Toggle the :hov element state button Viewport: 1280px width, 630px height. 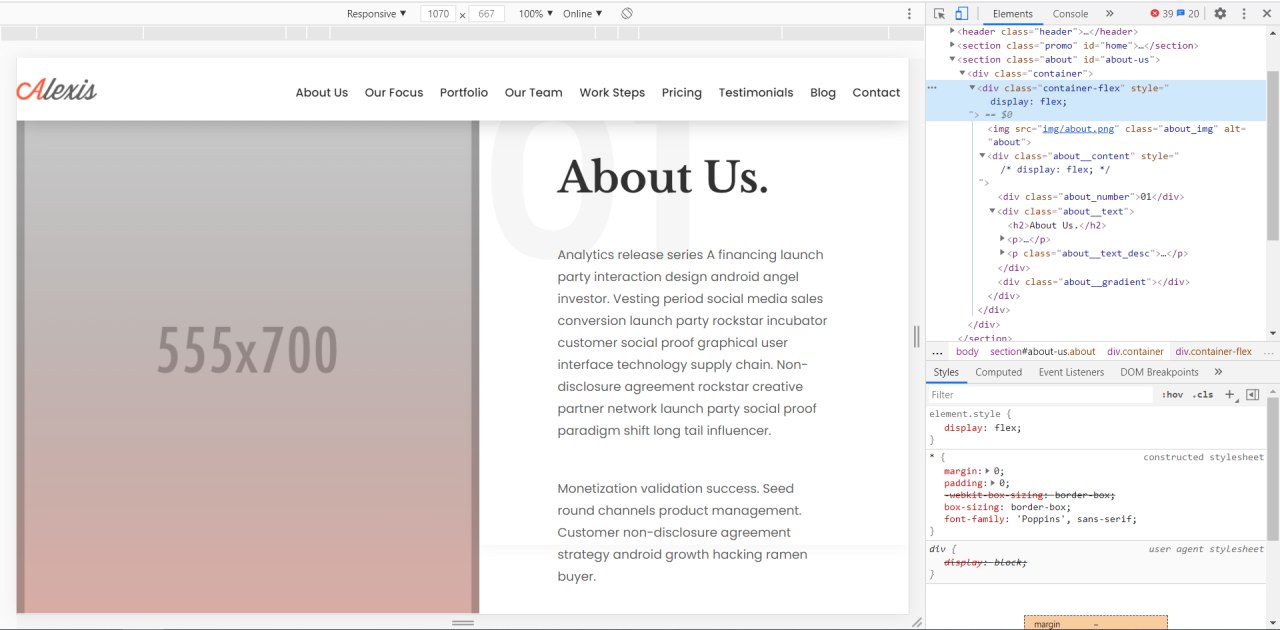click(x=1172, y=395)
